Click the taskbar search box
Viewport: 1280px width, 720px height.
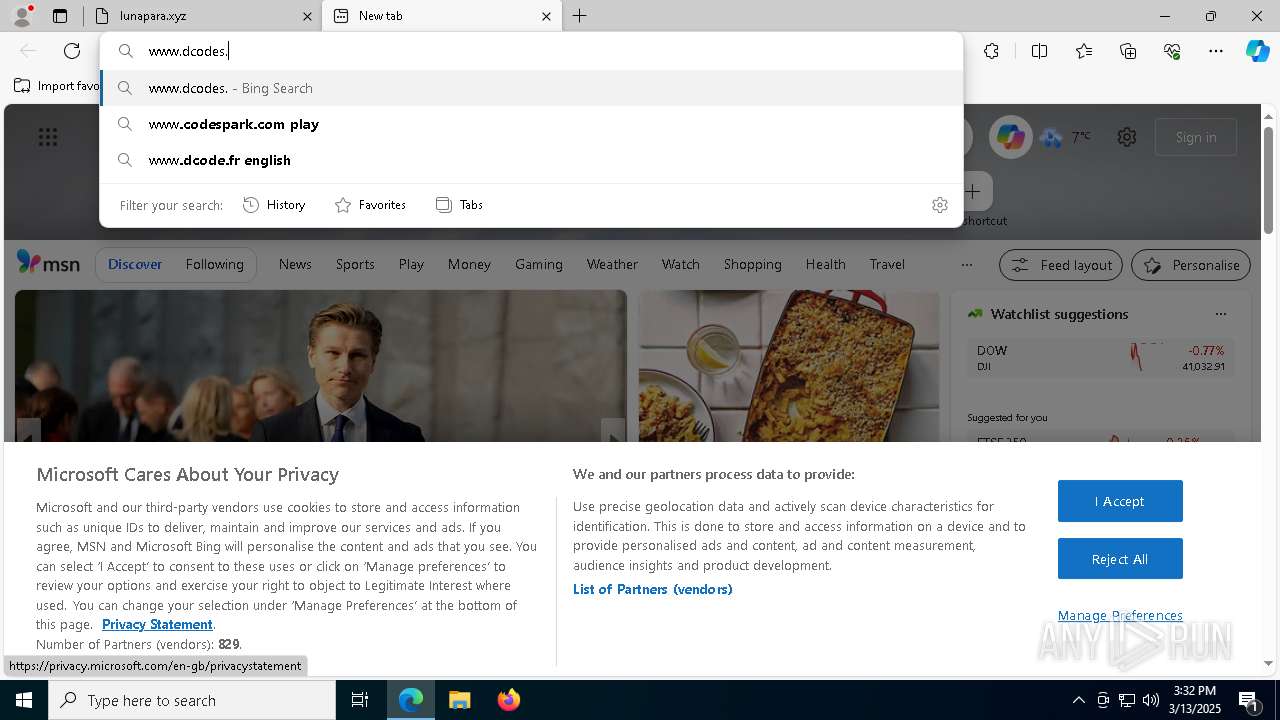pos(192,700)
